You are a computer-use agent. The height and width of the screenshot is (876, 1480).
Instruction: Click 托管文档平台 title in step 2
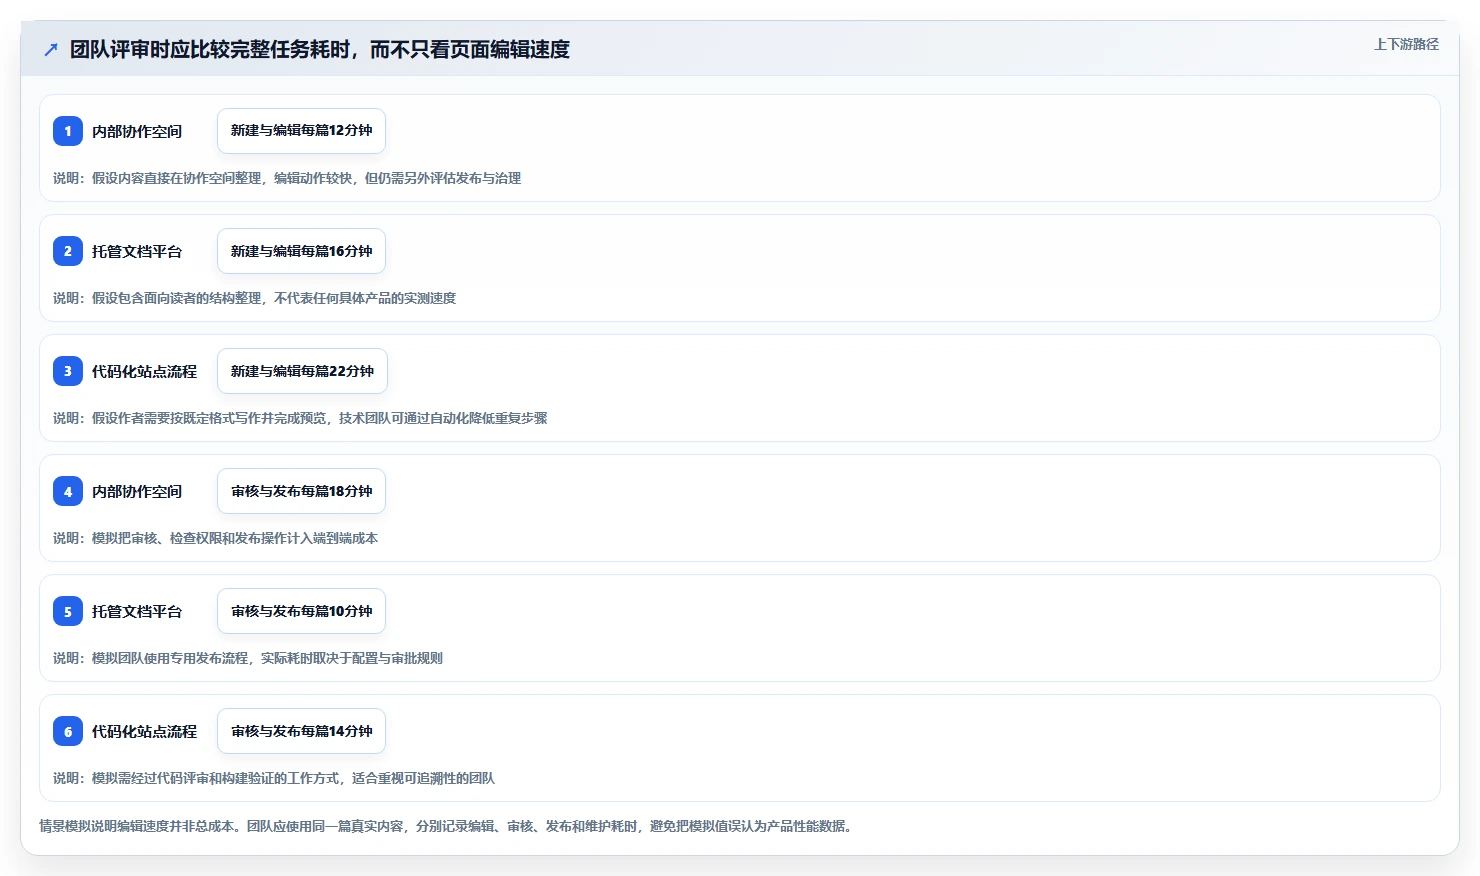[137, 251]
